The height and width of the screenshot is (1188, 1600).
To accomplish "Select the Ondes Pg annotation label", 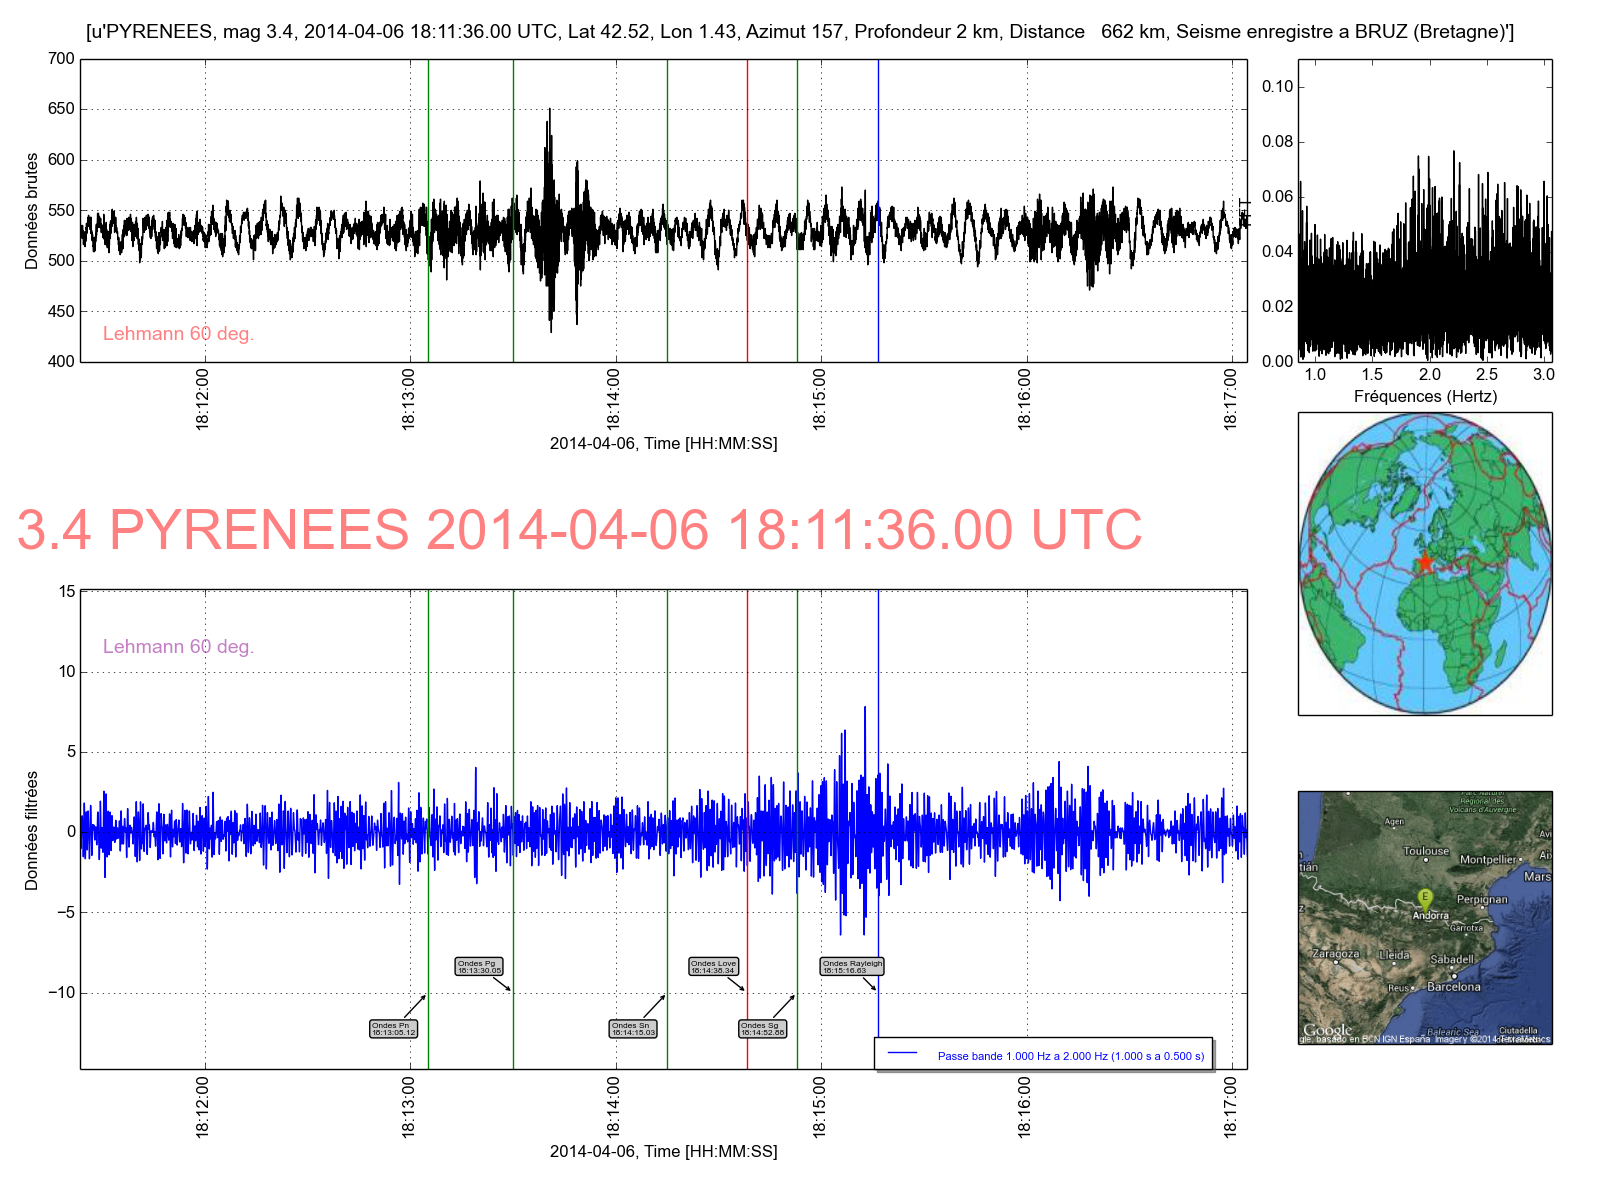I will tap(479, 967).
